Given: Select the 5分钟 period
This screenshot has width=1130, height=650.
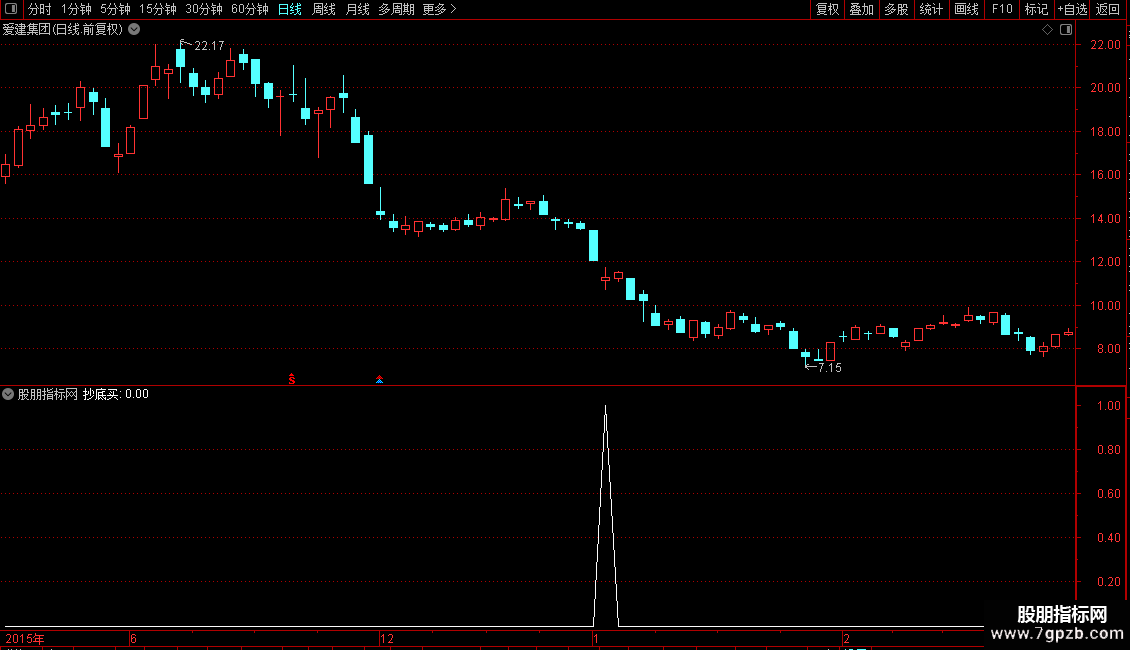Looking at the screenshot, I should click(x=115, y=9).
